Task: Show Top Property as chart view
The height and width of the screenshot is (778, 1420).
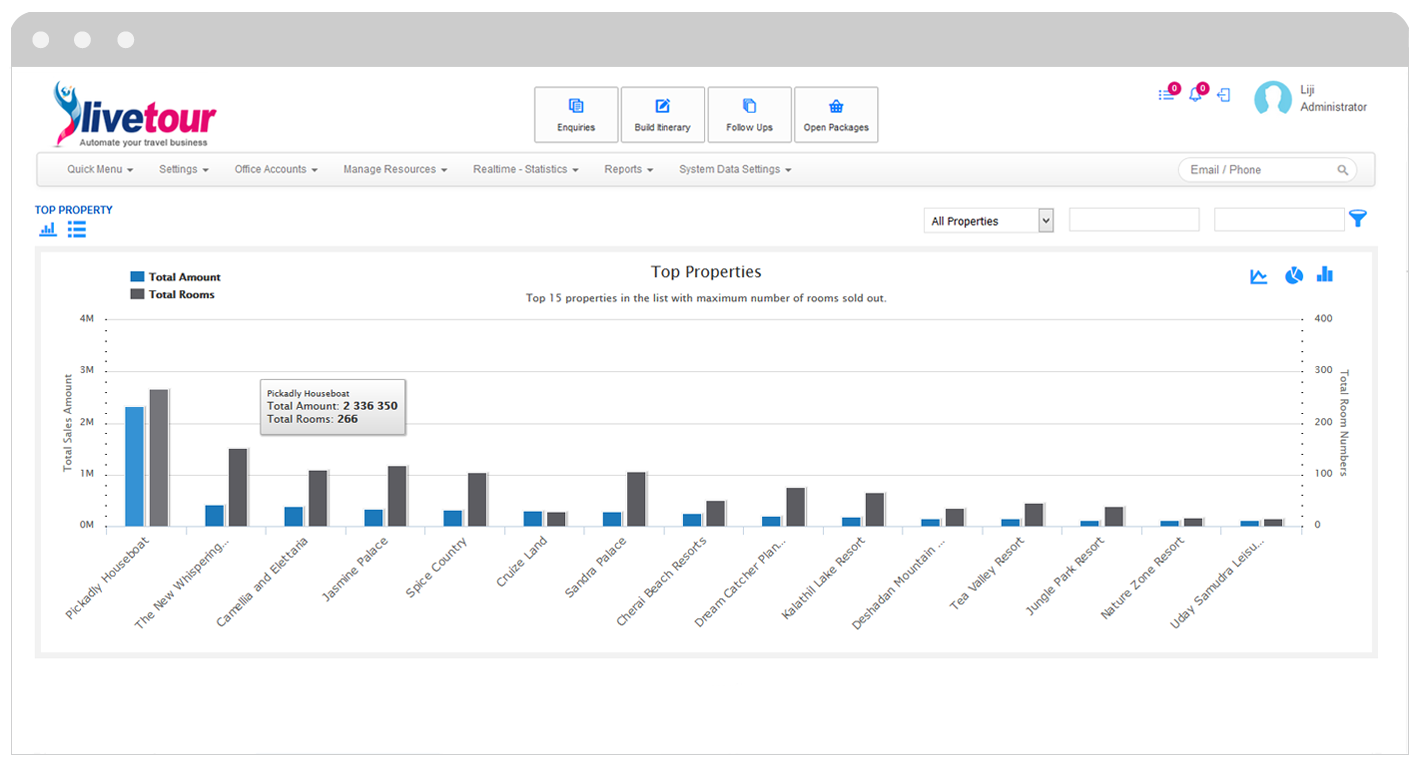Action: point(48,230)
